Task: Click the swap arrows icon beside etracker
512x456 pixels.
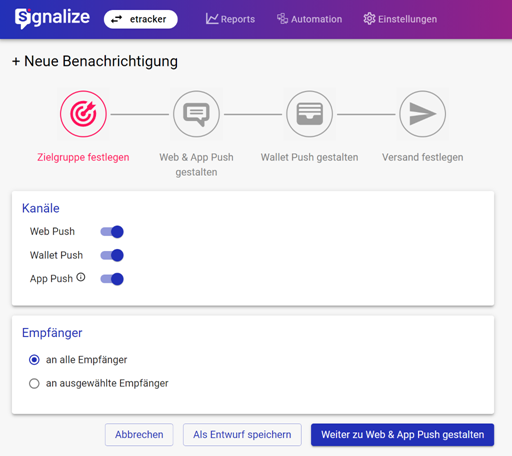Action: [116, 19]
